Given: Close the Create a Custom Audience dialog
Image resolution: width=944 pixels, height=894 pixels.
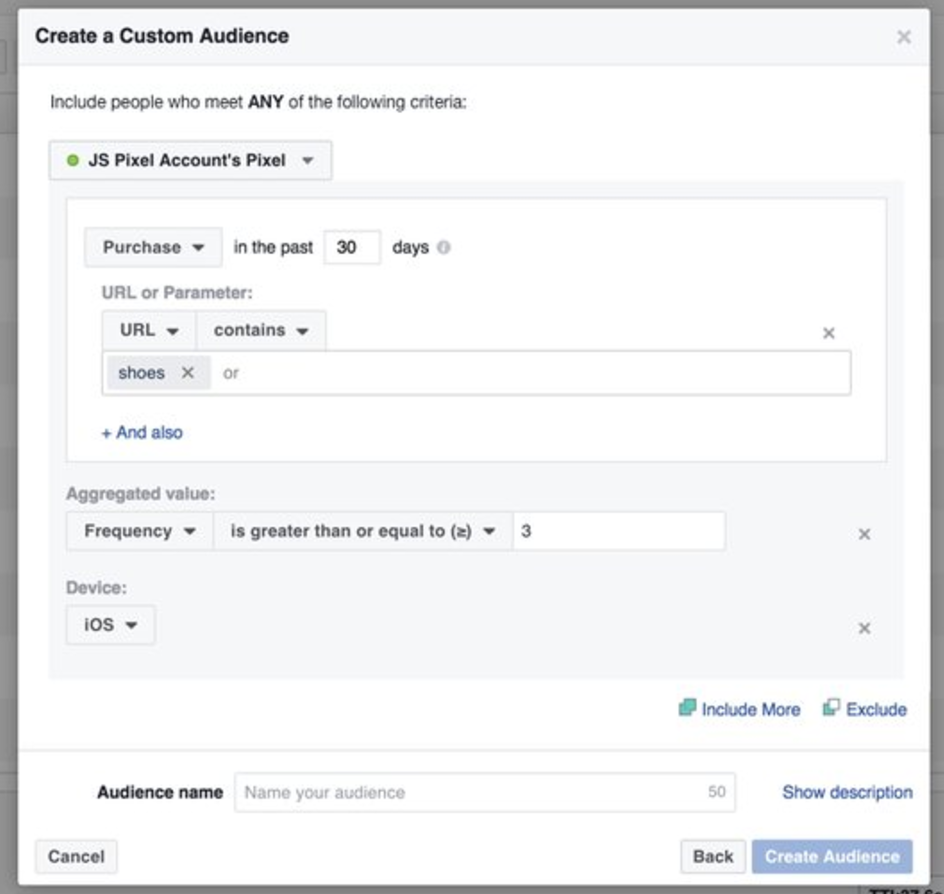Looking at the screenshot, I should pyautogui.click(x=903, y=37).
